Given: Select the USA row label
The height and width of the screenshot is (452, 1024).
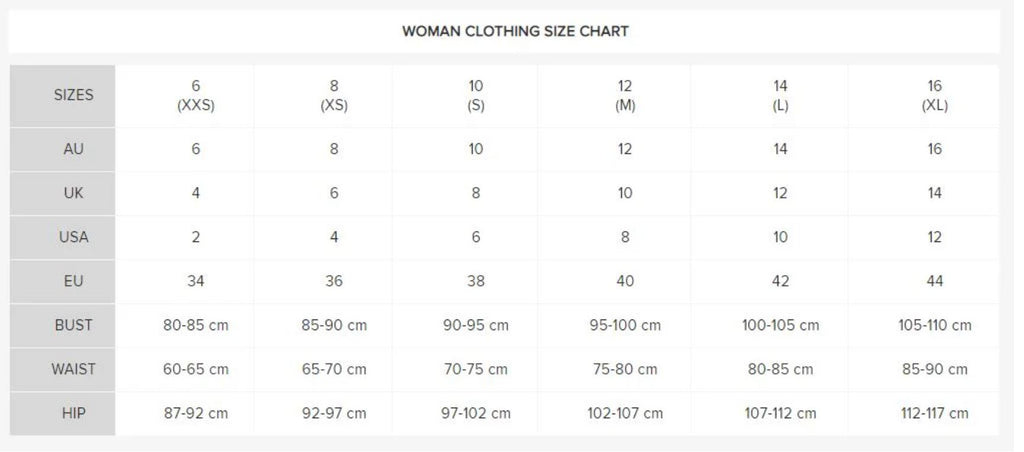Looking at the screenshot, I should [x=63, y=238].
